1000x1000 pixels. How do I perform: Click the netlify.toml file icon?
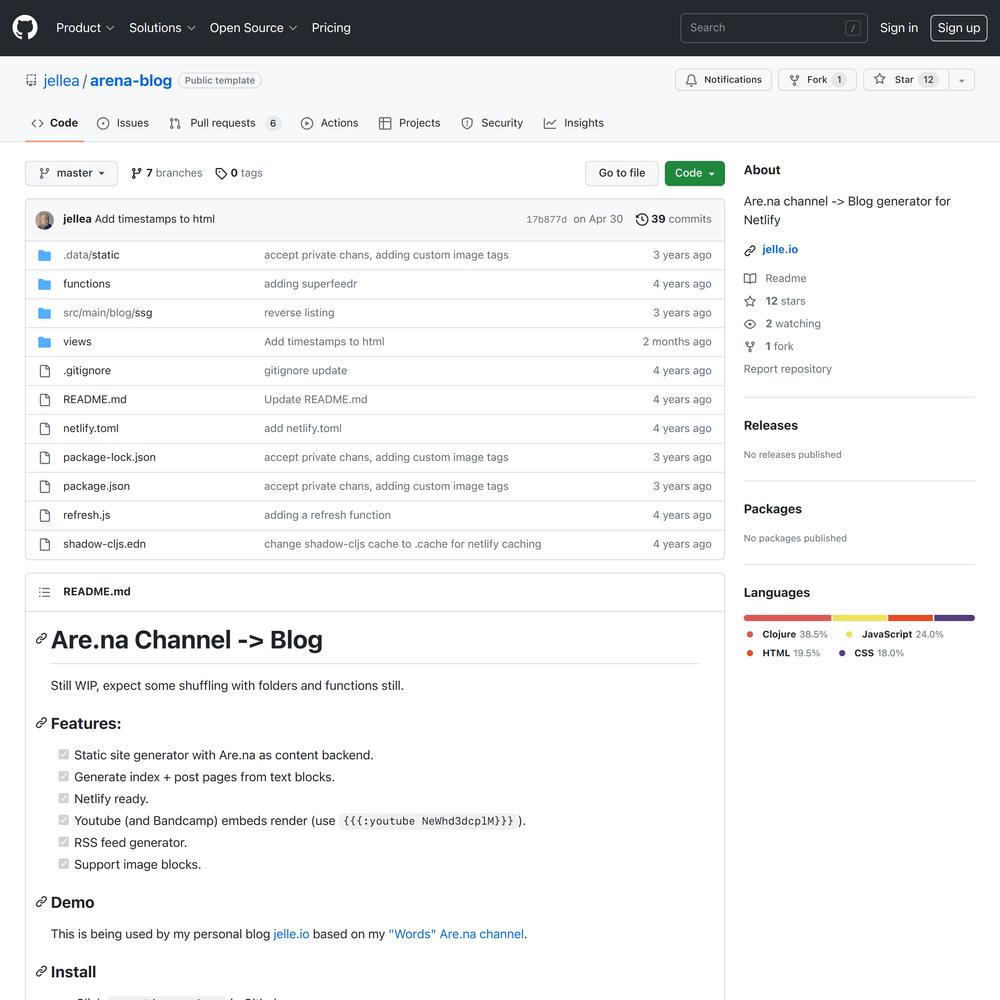pyautogui.click(x=45, y=429)
